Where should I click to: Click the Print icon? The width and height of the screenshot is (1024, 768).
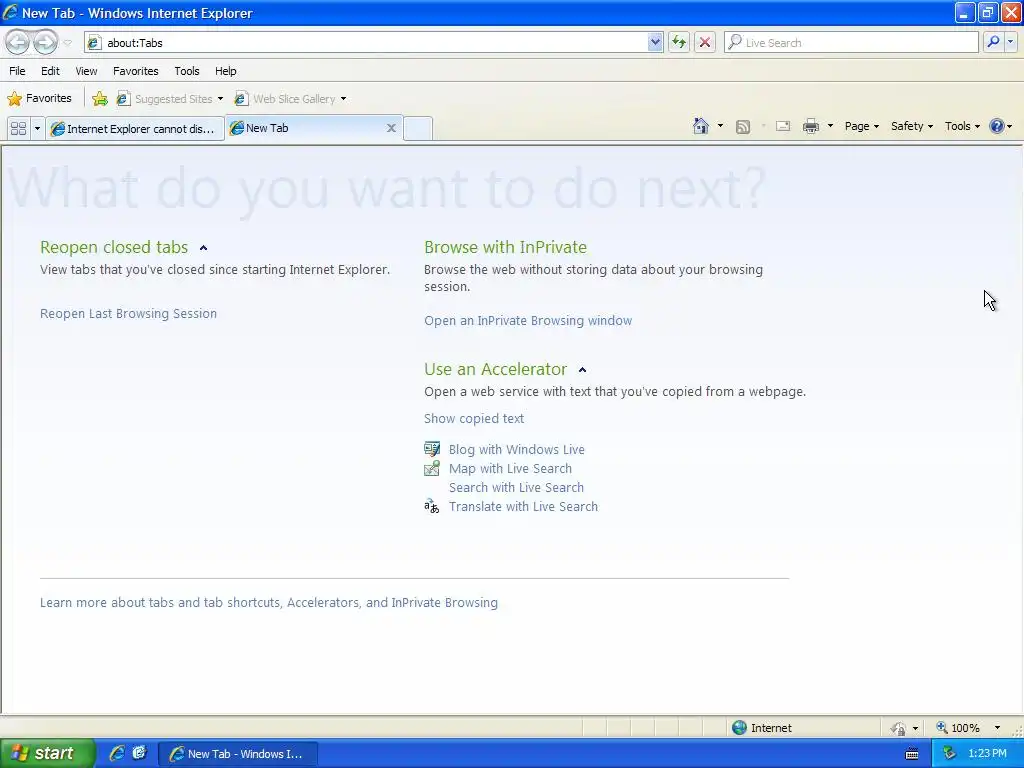[810, 127]
